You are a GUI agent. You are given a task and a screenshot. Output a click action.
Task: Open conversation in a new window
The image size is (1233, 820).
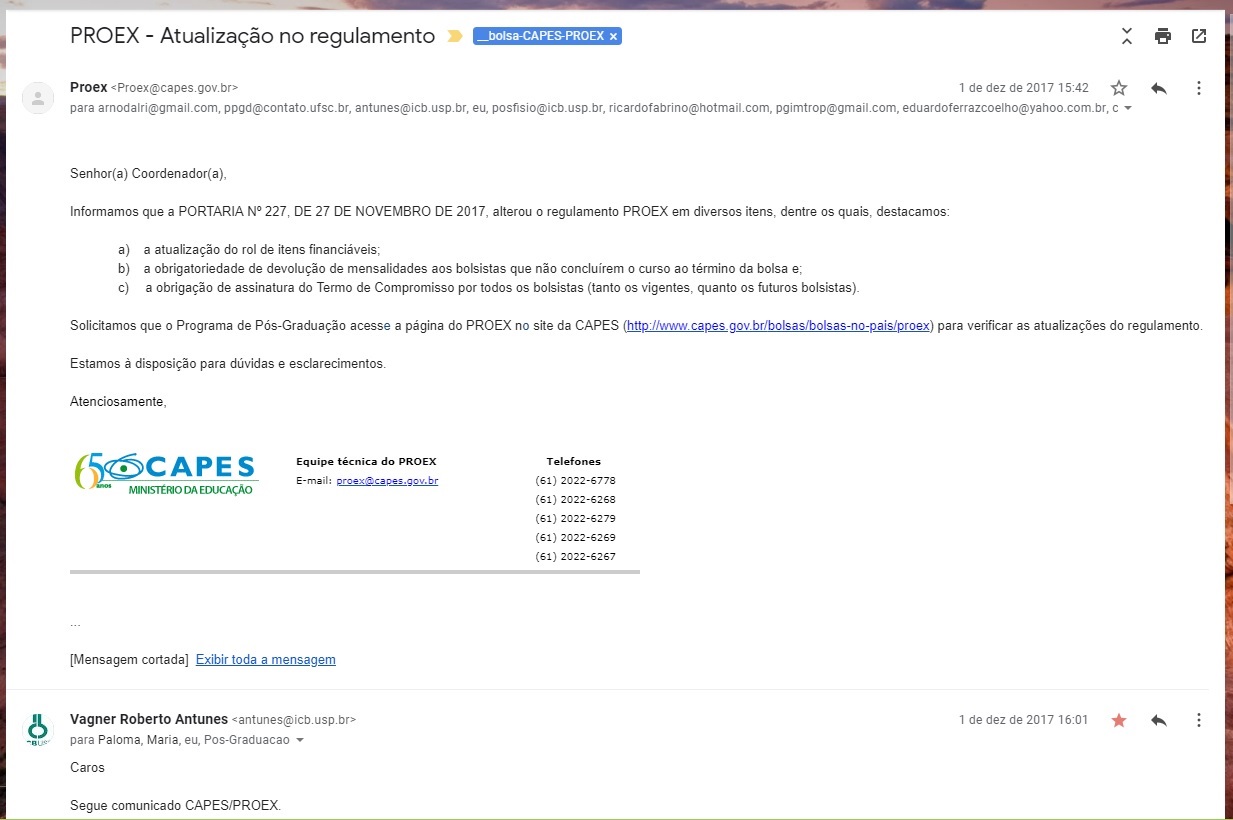(1199, 36)
